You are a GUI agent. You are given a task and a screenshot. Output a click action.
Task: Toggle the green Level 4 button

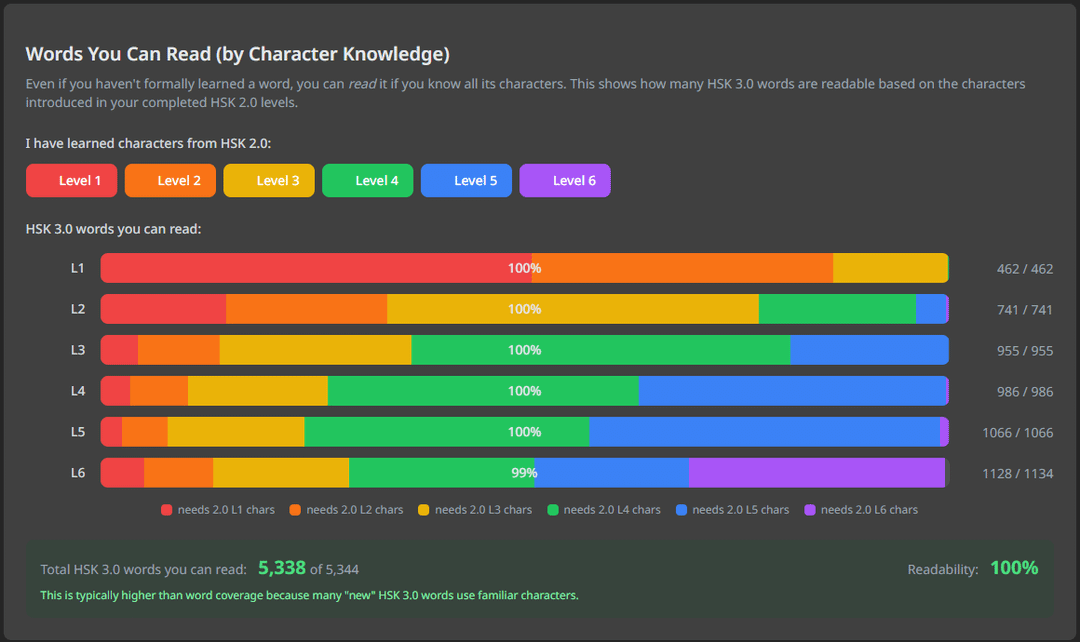pos(367,181)
